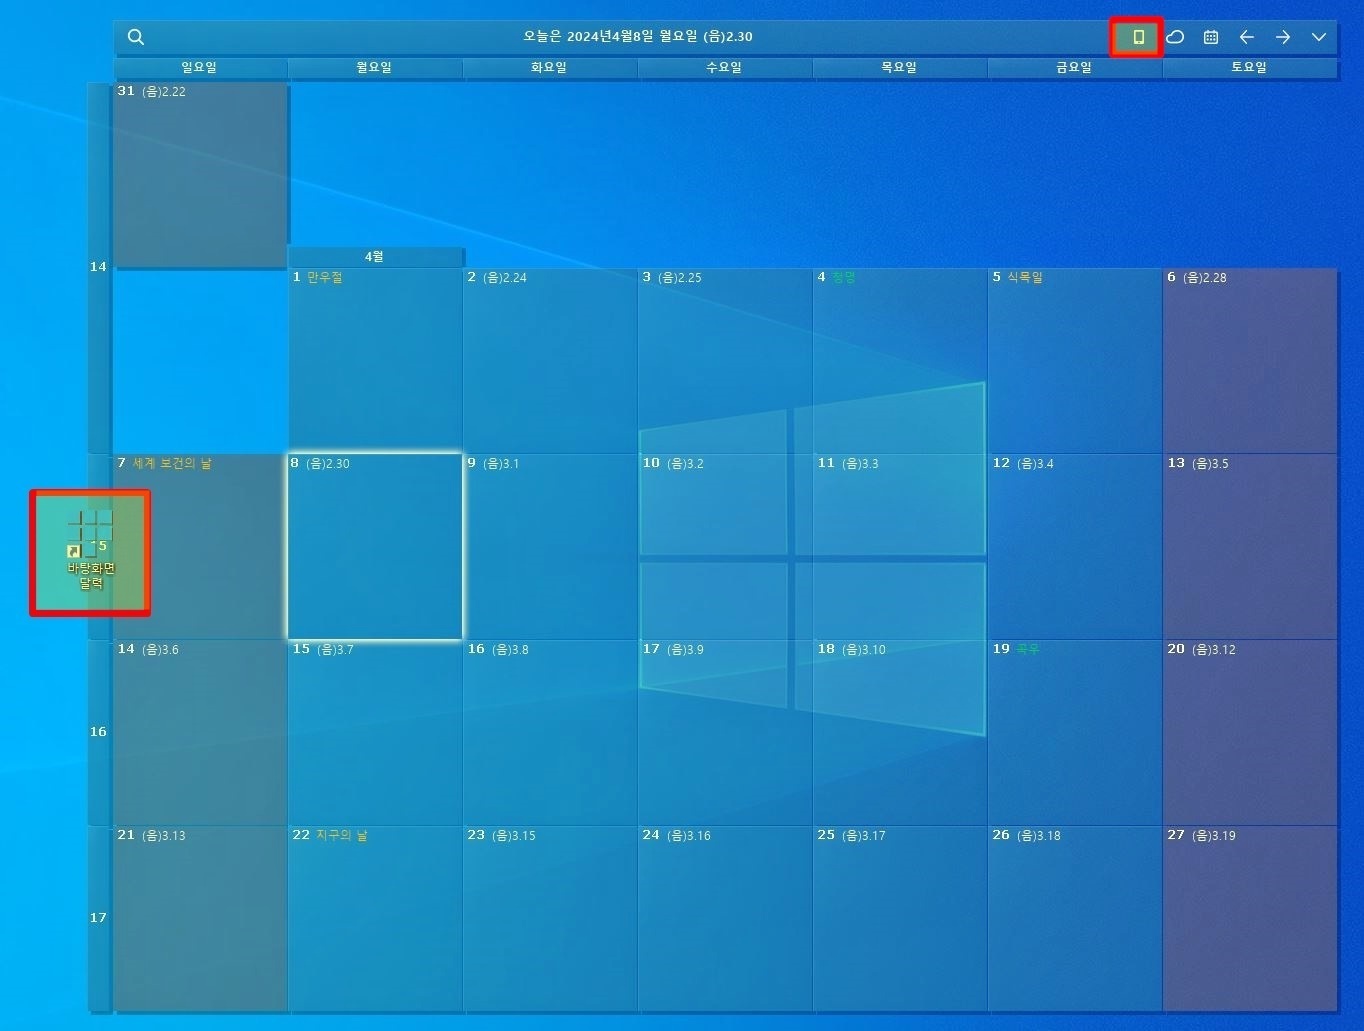Select April 11 cell (음)3.3

tap(900, 547)
